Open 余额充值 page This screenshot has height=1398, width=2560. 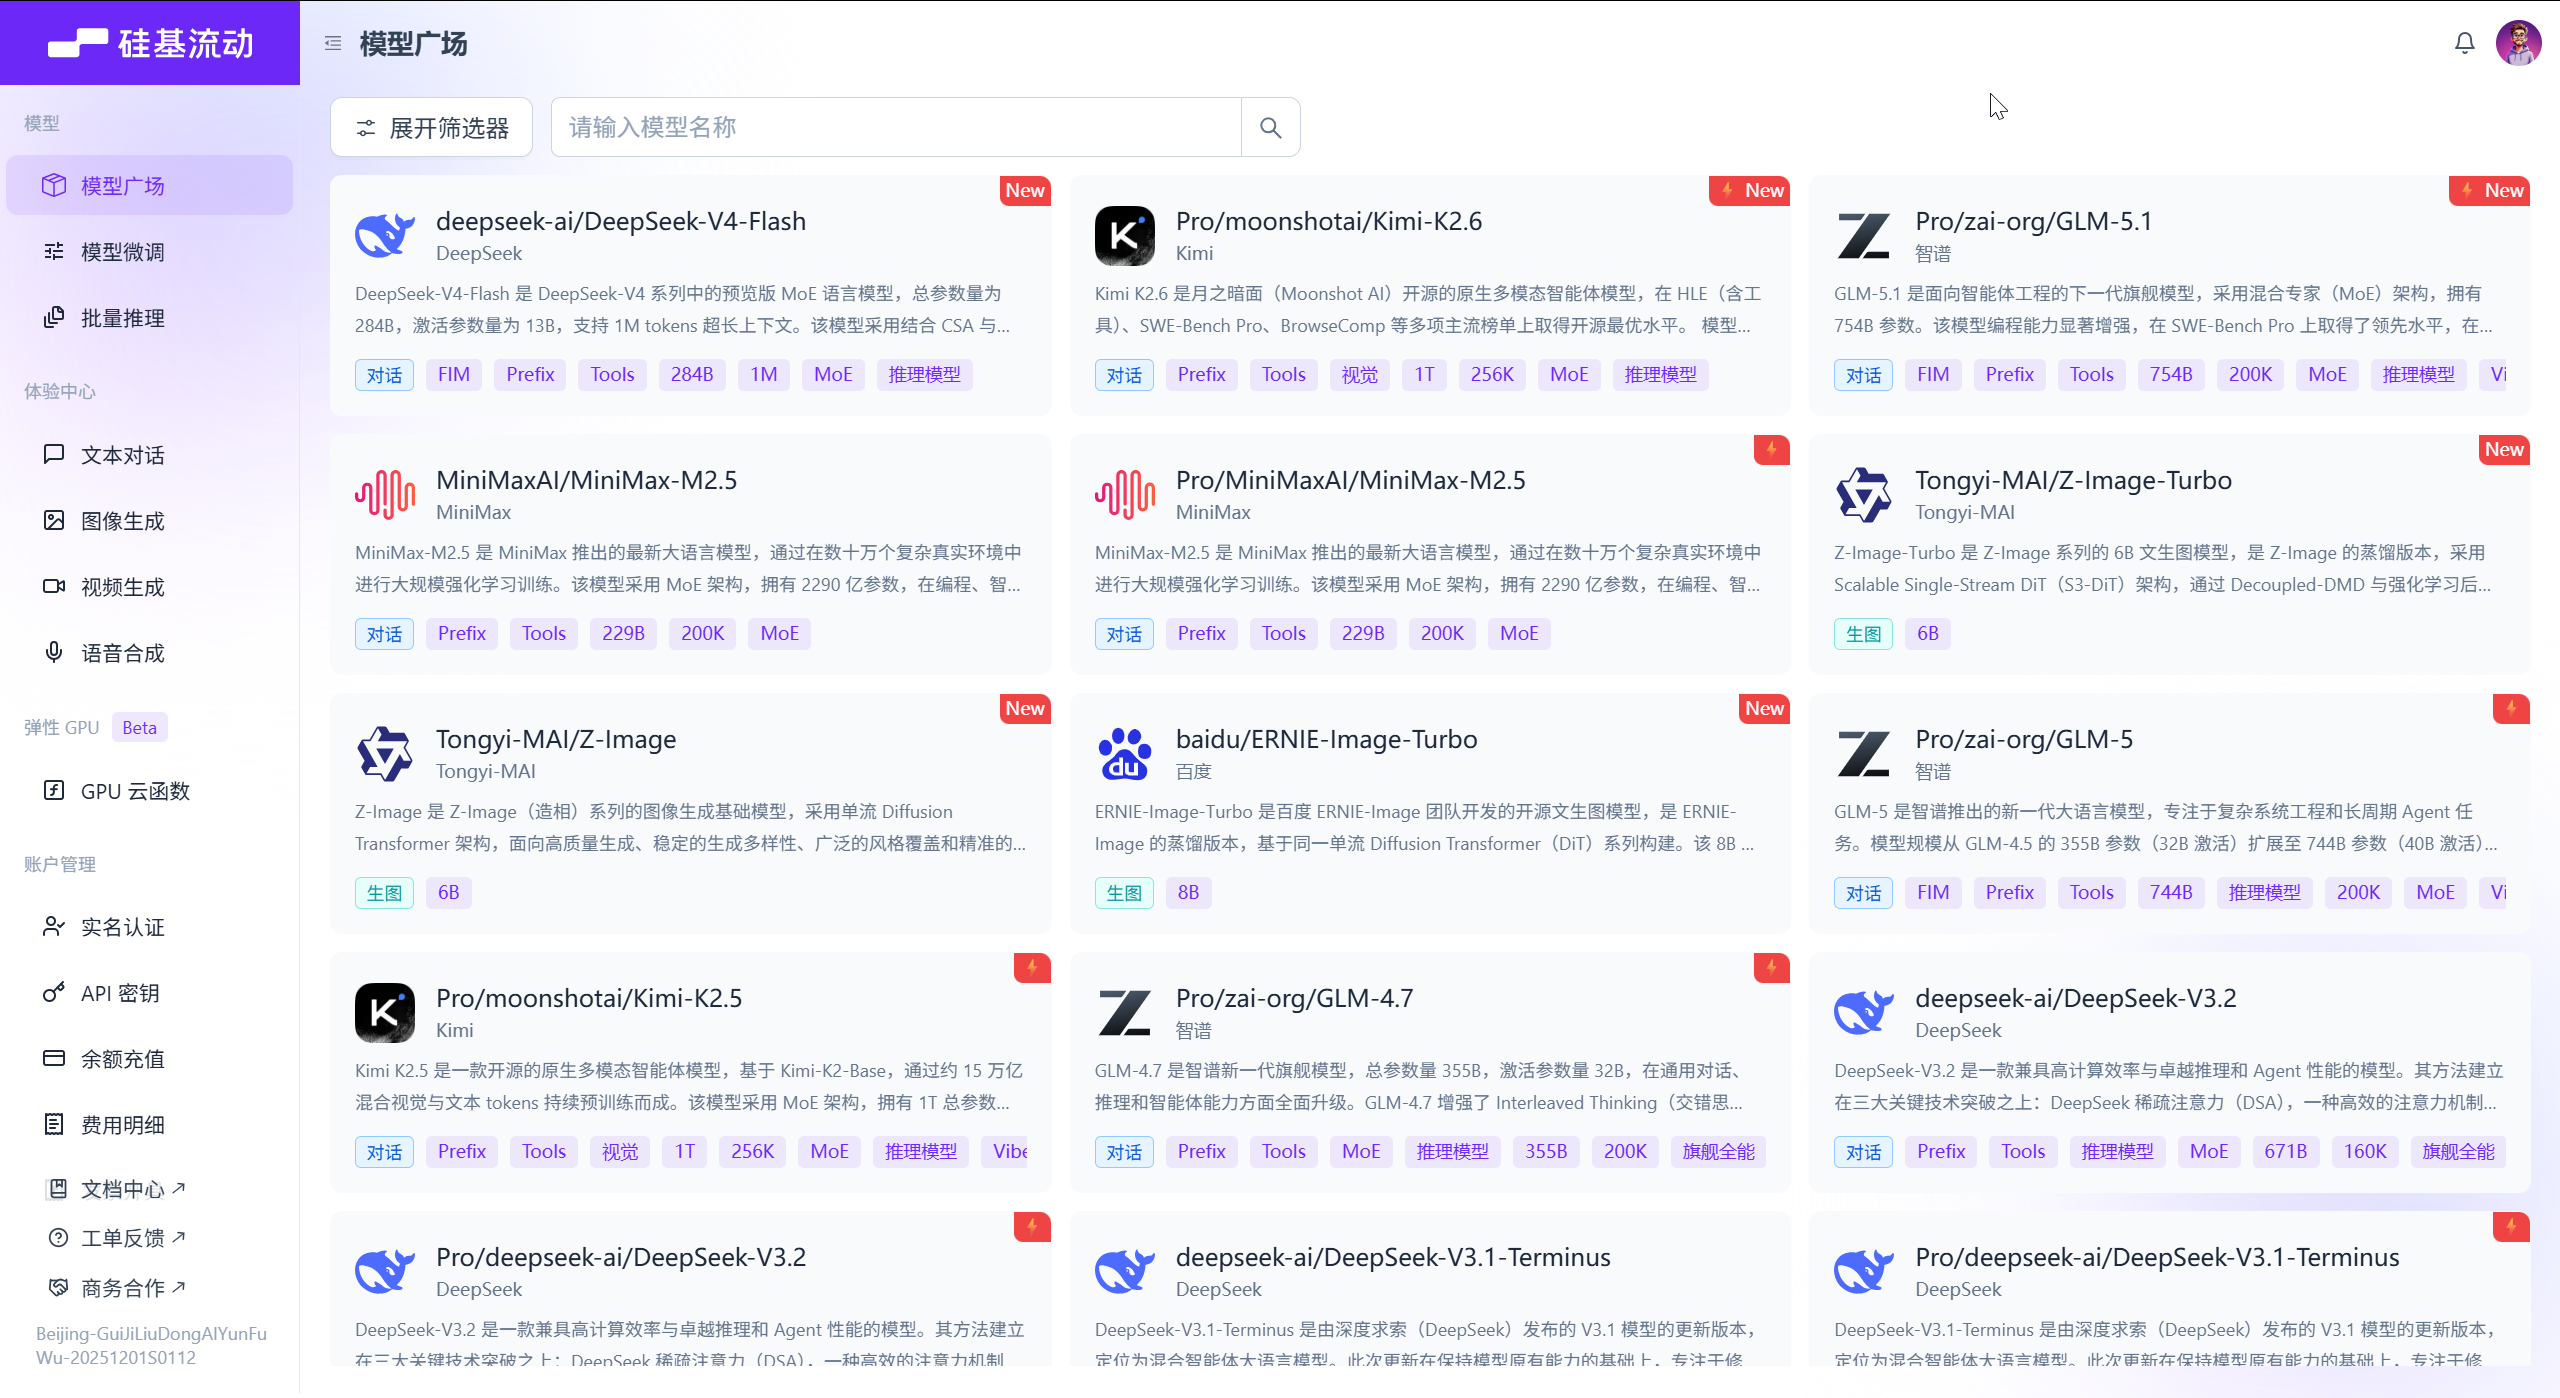coord(150,1059)
